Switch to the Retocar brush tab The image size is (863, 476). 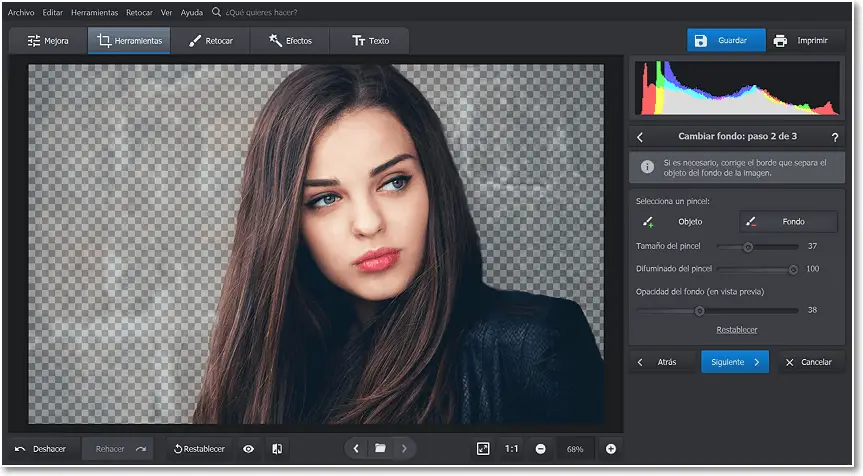210,41
